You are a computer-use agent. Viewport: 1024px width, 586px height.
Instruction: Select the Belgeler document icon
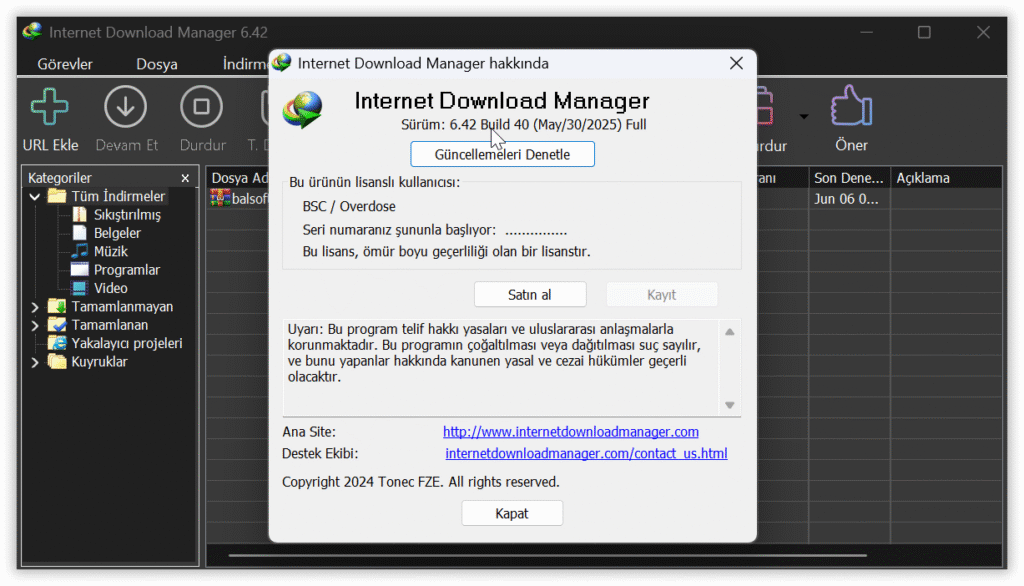tap(80, 233)
